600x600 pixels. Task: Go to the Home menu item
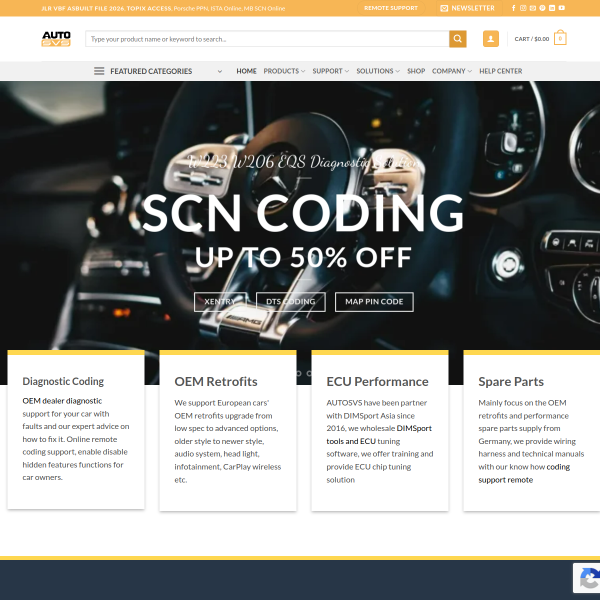click(246, 71)
